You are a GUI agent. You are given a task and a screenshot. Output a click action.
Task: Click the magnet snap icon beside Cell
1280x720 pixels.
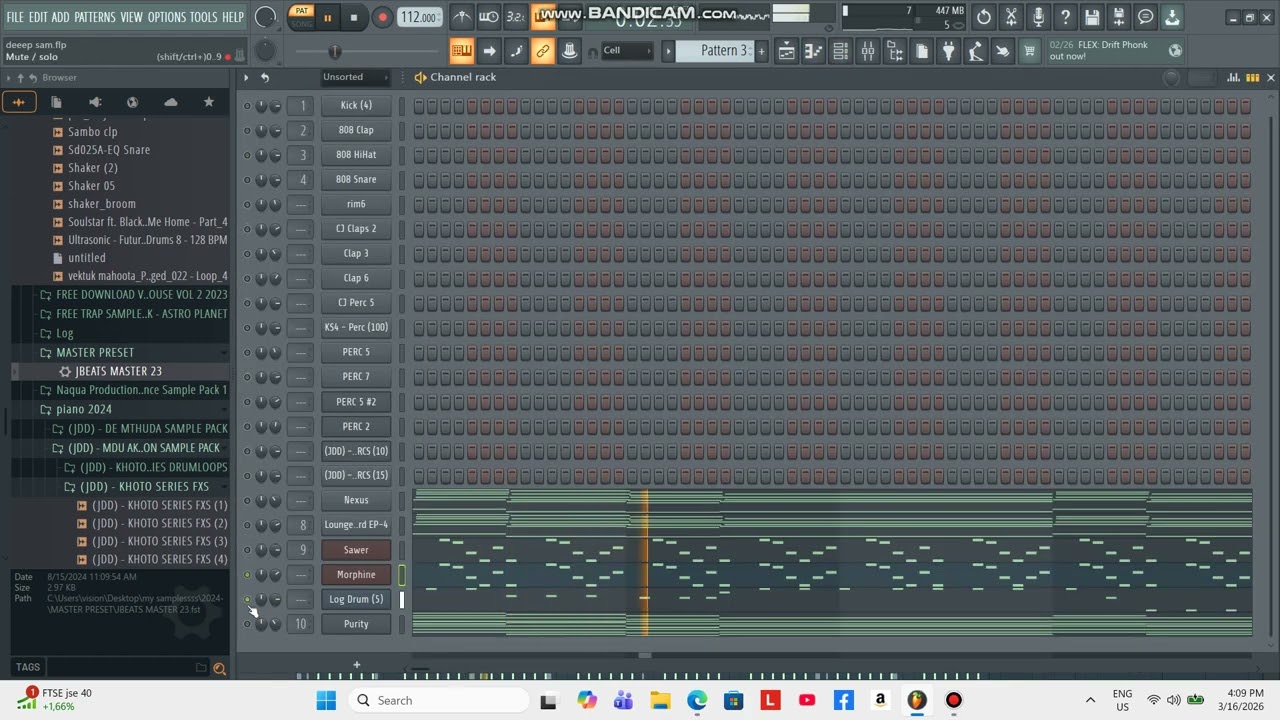click(593, 52)
